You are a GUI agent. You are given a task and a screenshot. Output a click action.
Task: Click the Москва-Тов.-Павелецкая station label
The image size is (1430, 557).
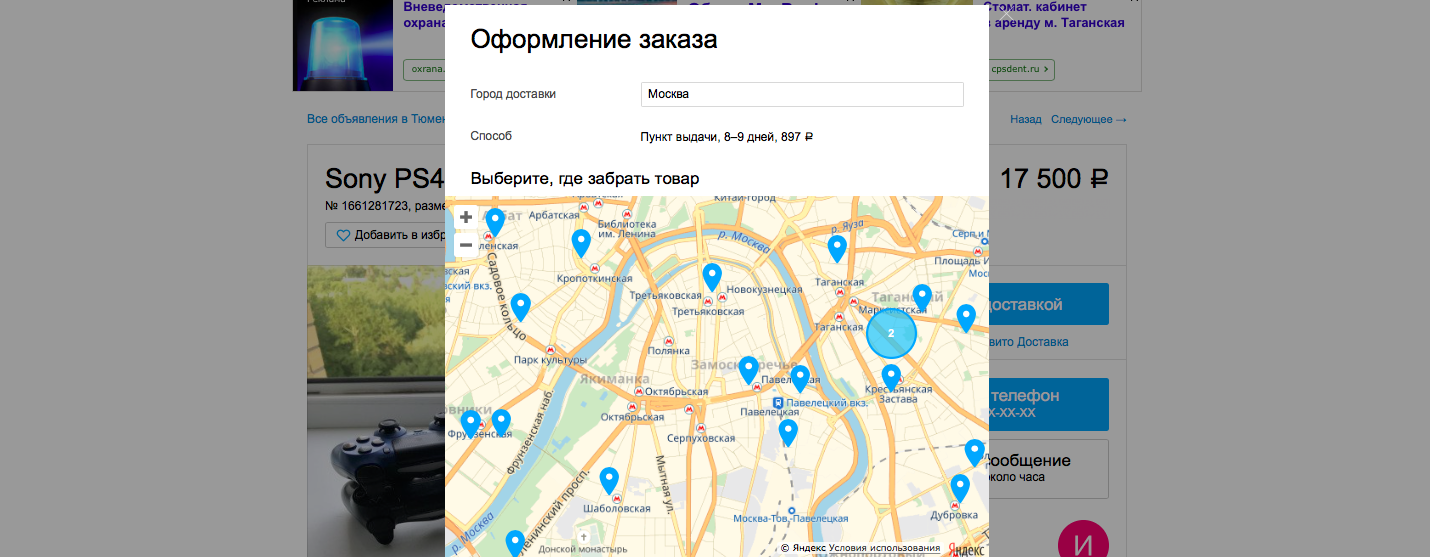(x=790, y=518)
